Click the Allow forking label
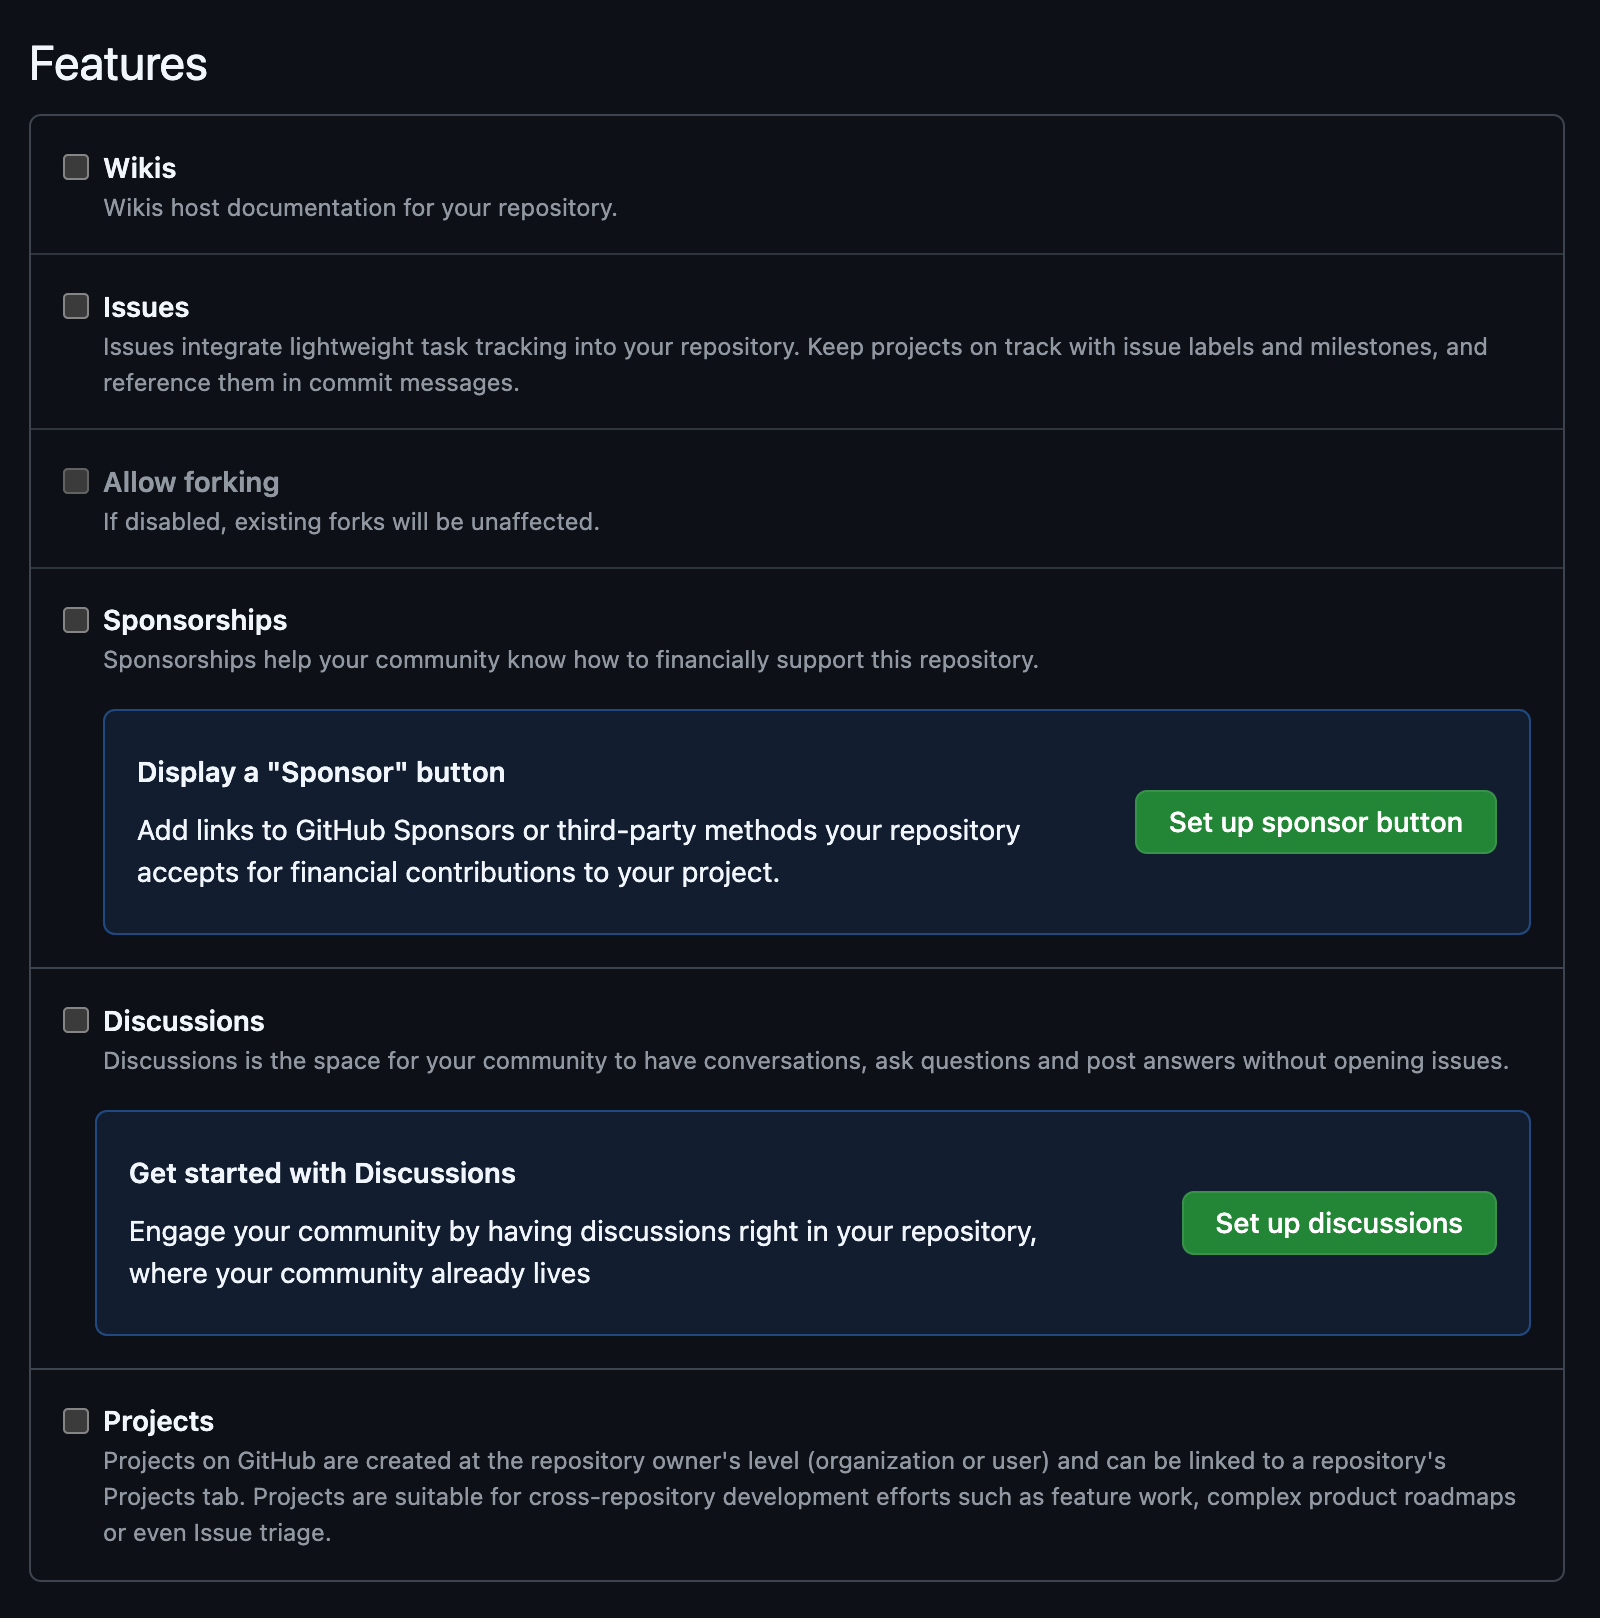 (191, 482)
